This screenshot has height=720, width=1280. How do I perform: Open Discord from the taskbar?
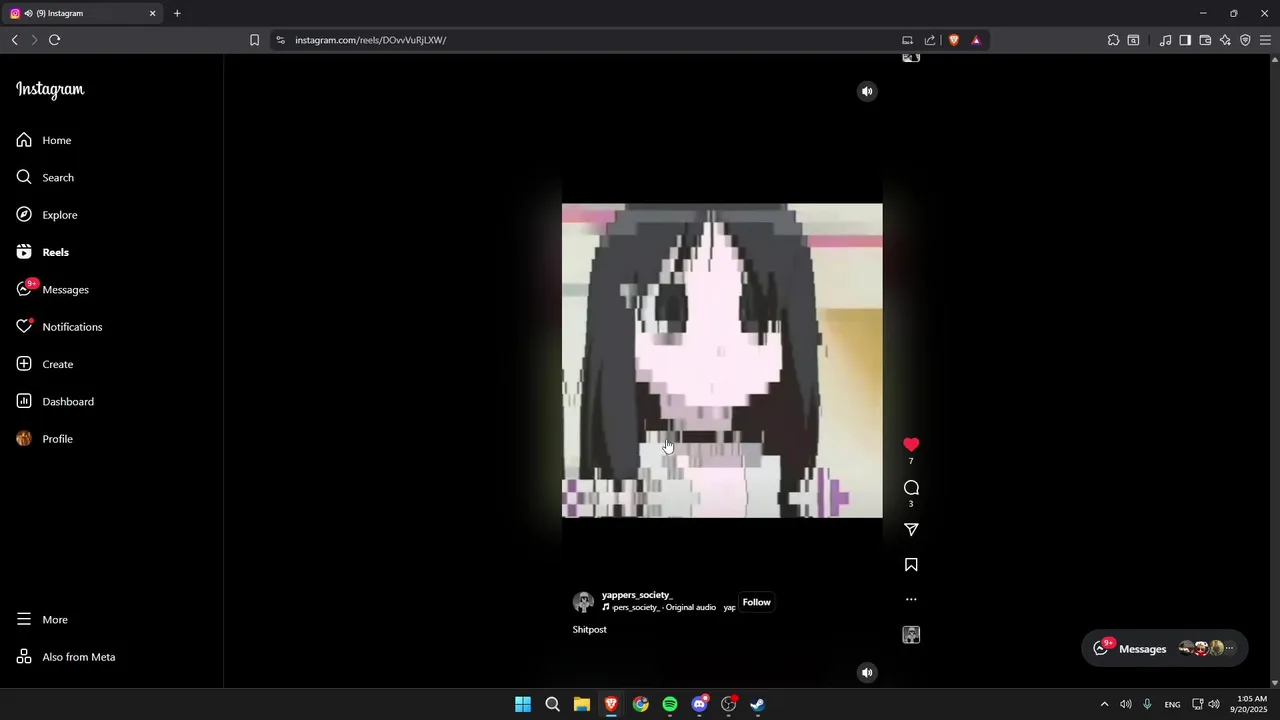tap(700, 704)
